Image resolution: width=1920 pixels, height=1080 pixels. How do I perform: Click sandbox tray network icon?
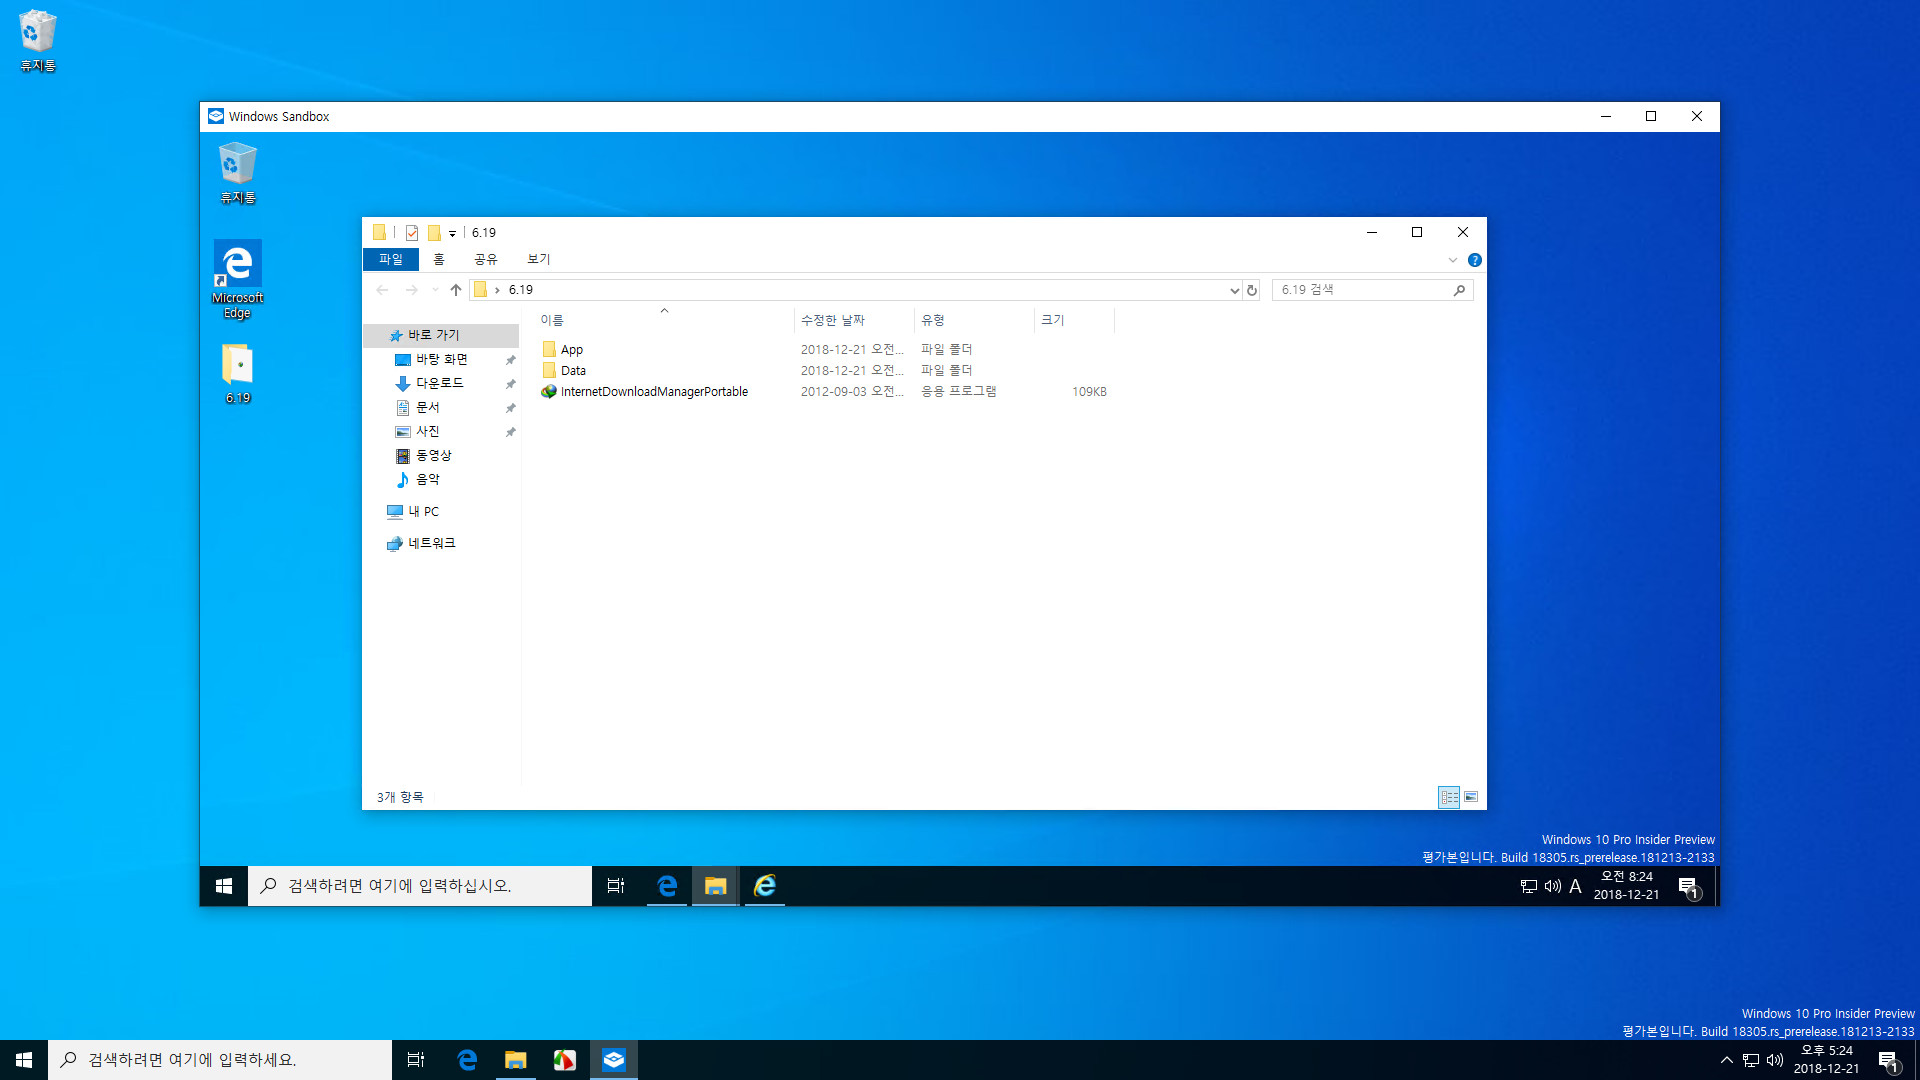pyautogui.click(x=1529, y=886)
